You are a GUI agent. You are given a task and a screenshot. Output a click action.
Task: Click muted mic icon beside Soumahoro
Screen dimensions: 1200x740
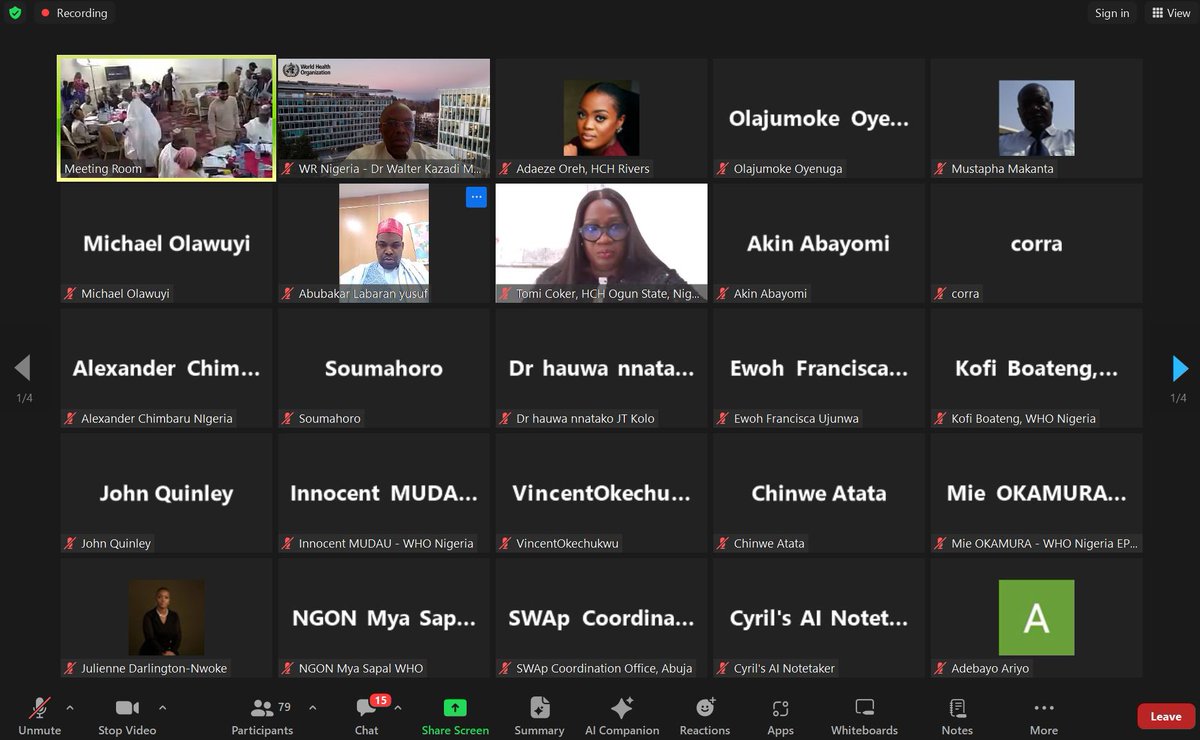click(288, 419)
